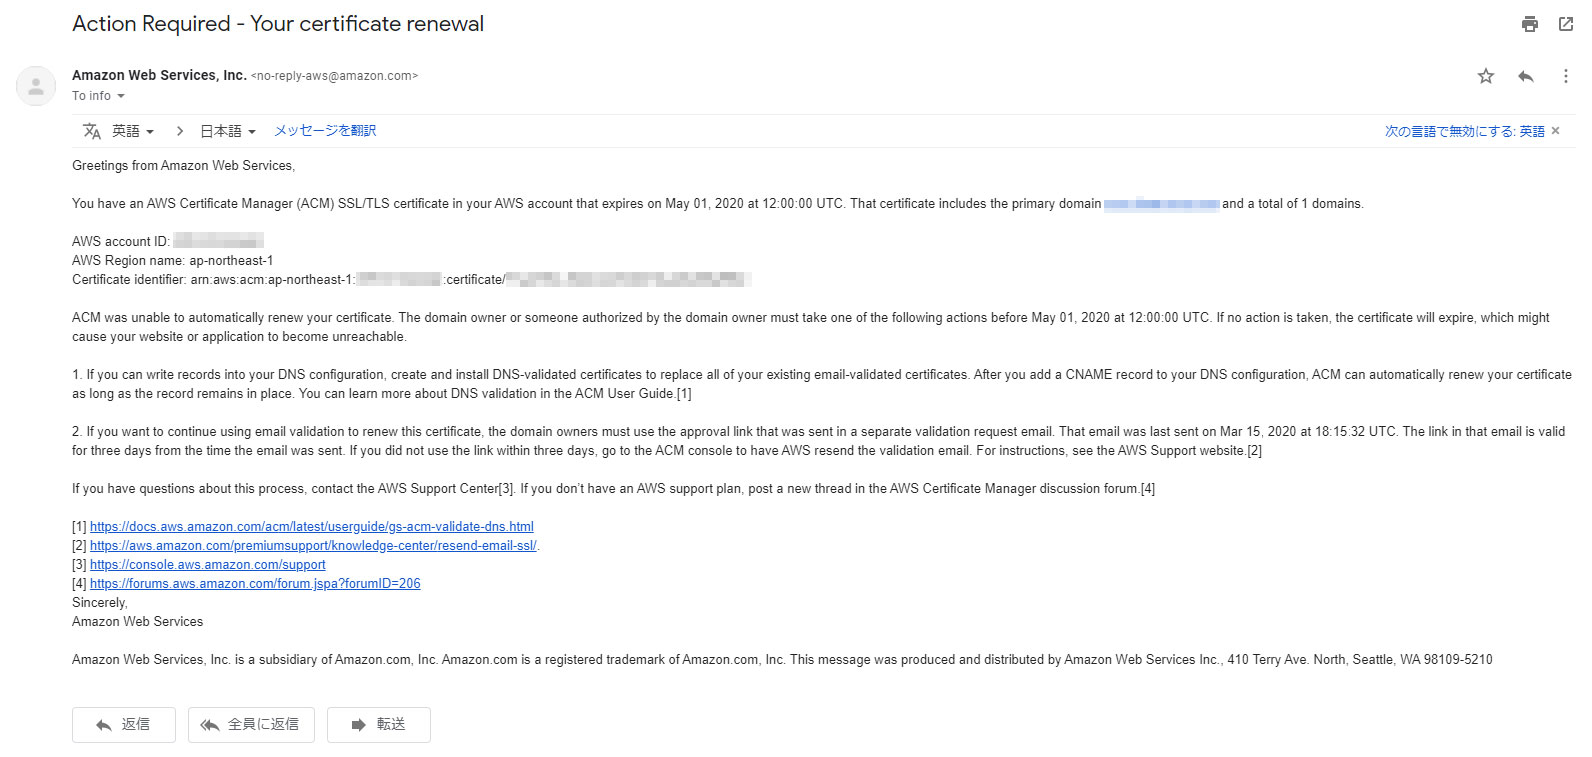Disable translation for 英語 link
The image size is (1592, 757).
tap(1464, 131)
